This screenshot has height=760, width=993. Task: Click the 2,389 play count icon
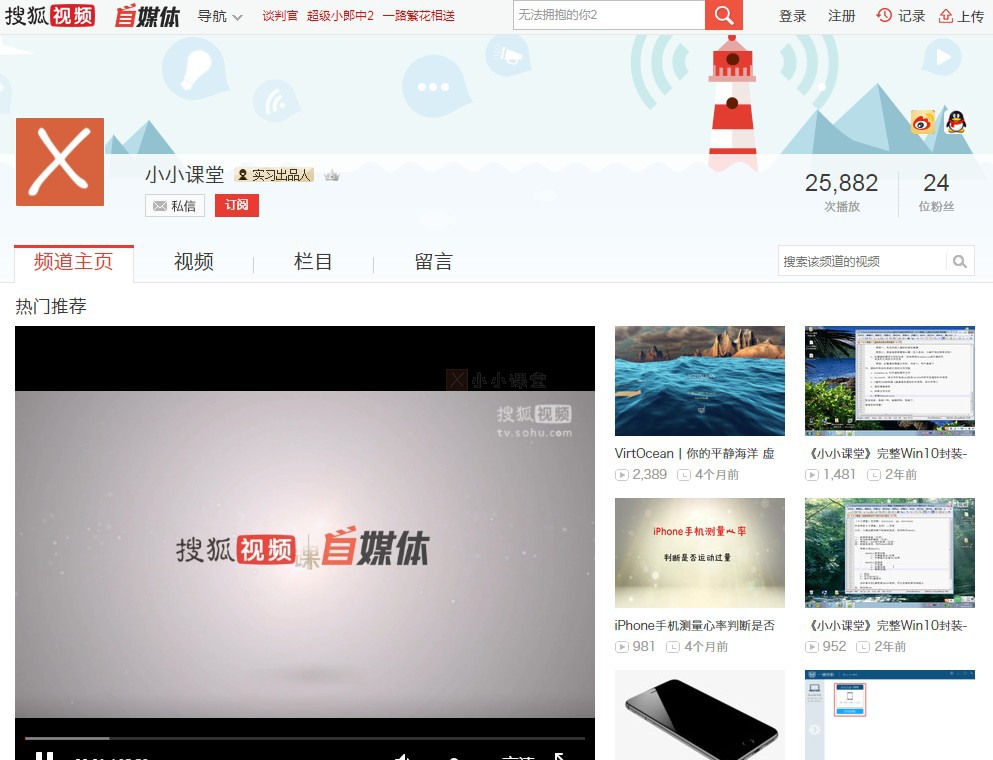click(x=622, y=475)
